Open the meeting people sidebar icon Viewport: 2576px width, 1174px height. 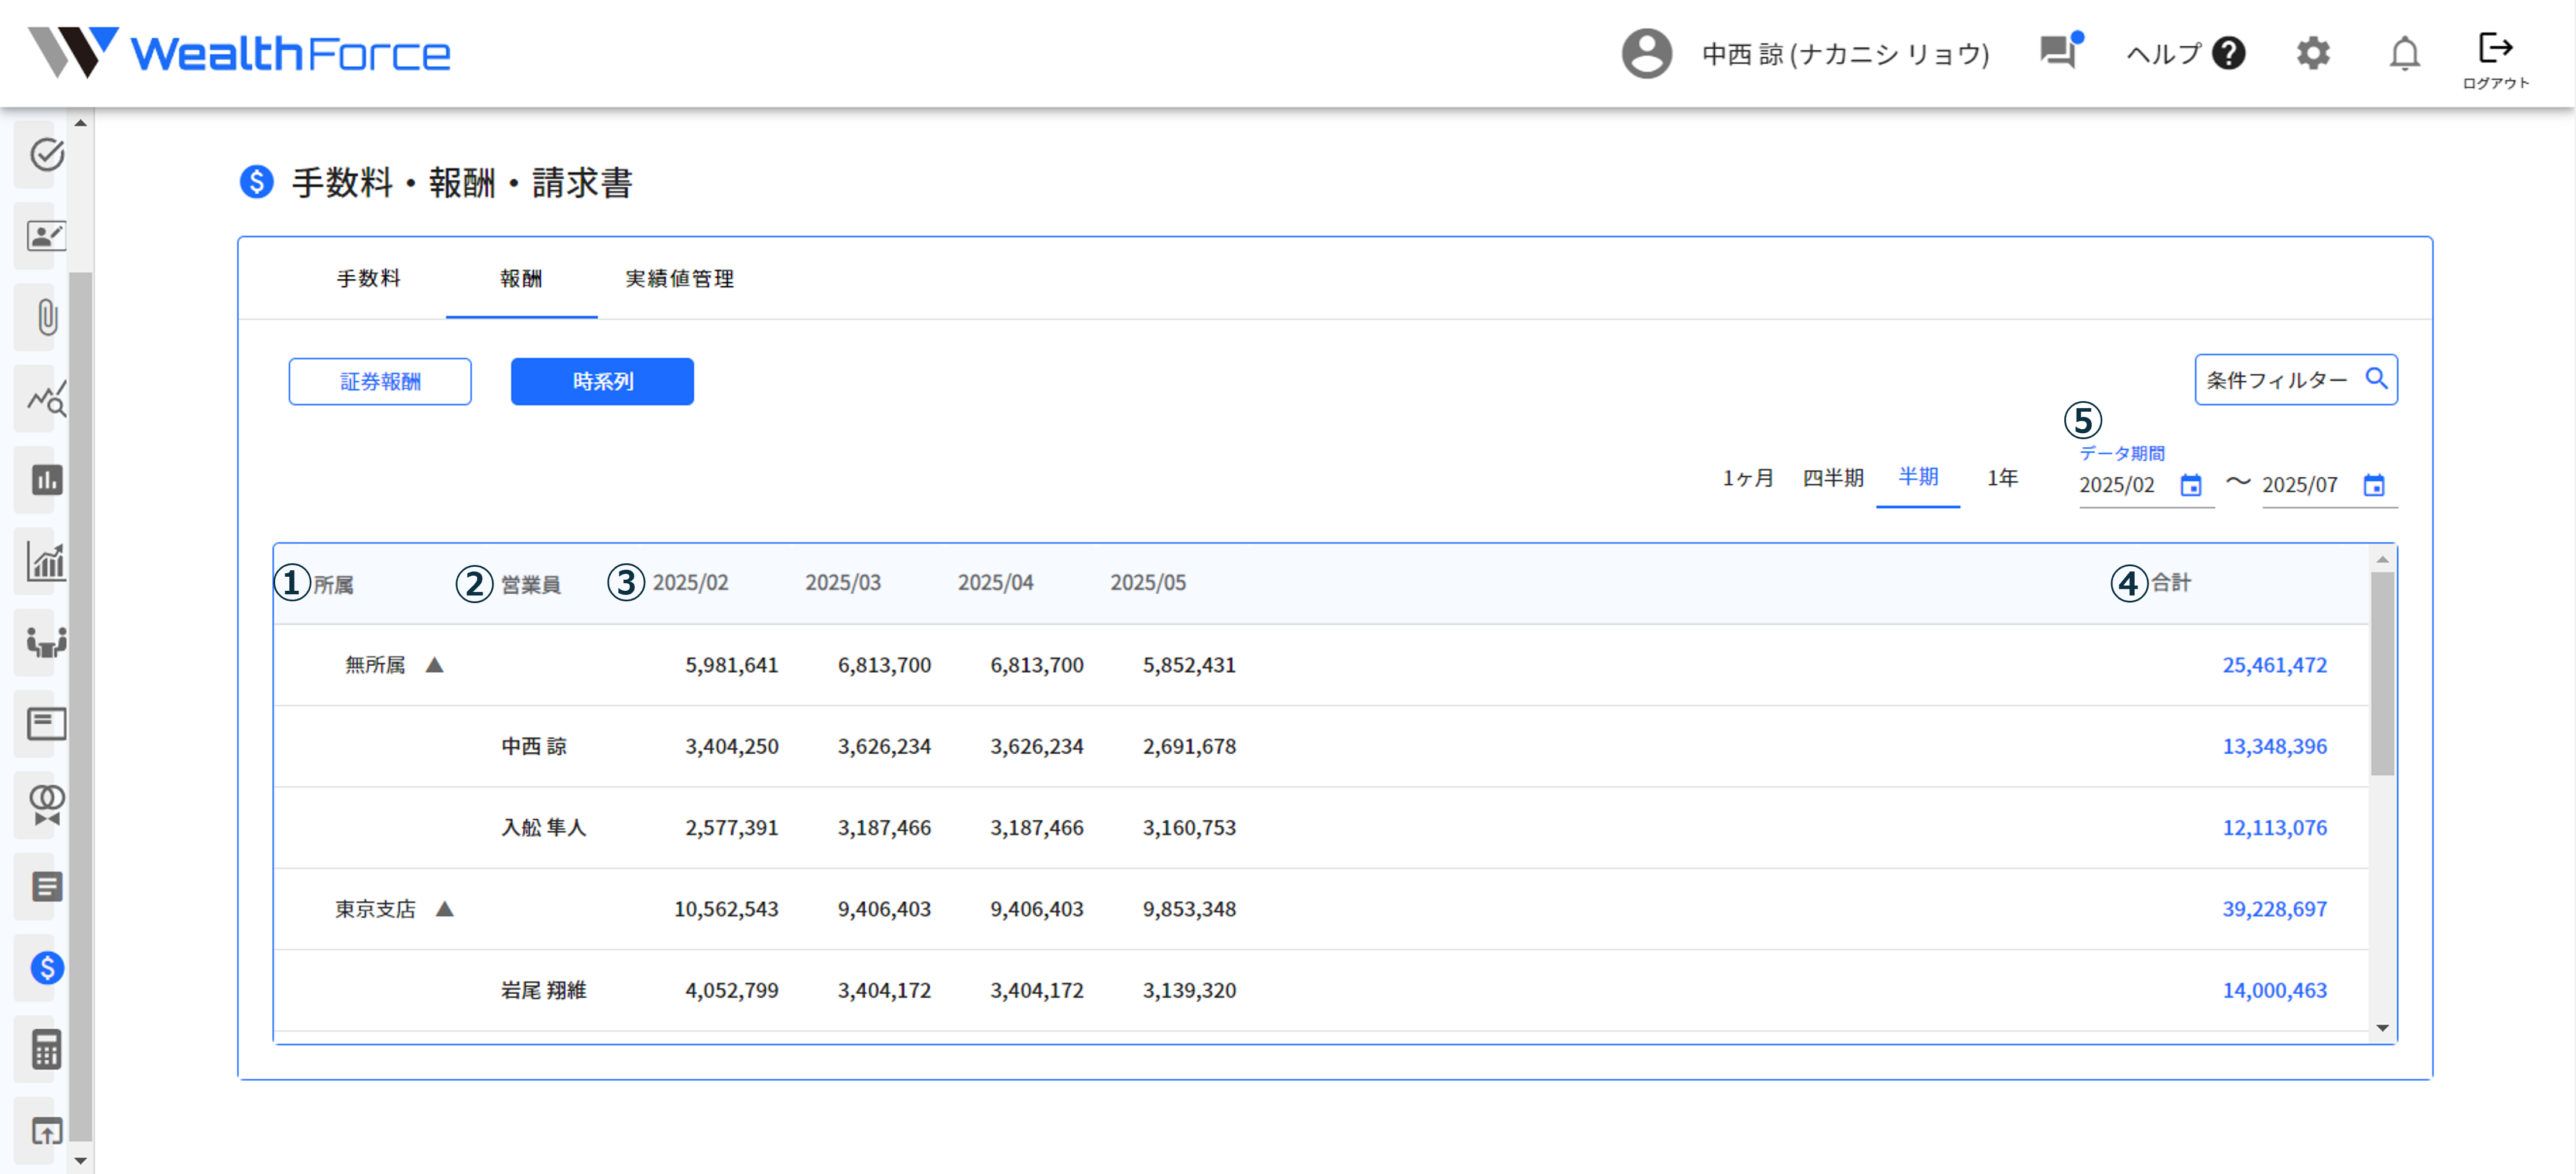[x=46, y=642]
